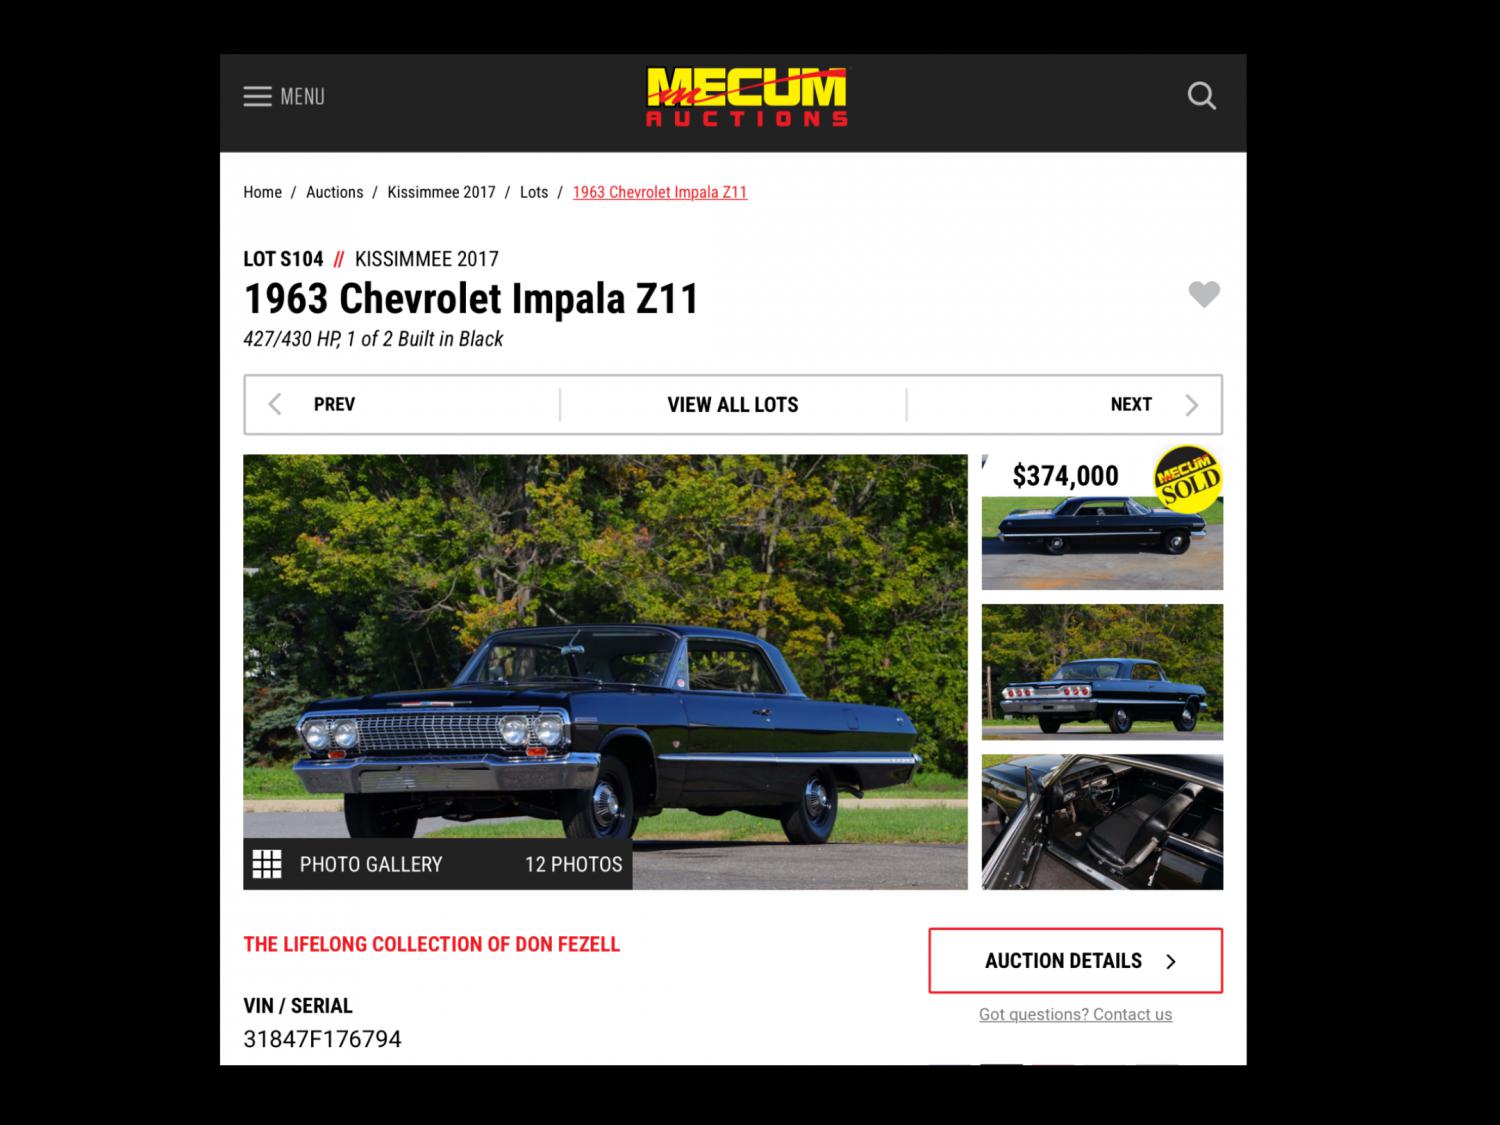Click the 1963 Chevrolet Impala Z11 breadcrumb
The height and width of the screenshot is (1125, 1500).
point(660,192)
